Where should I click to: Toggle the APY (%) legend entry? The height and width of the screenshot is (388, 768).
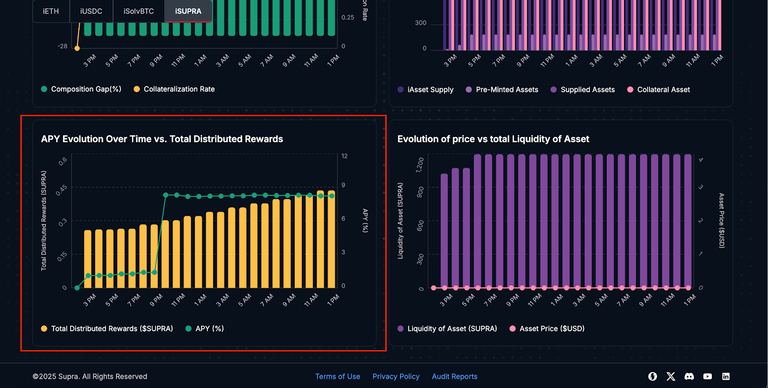[x=204, y=329]
